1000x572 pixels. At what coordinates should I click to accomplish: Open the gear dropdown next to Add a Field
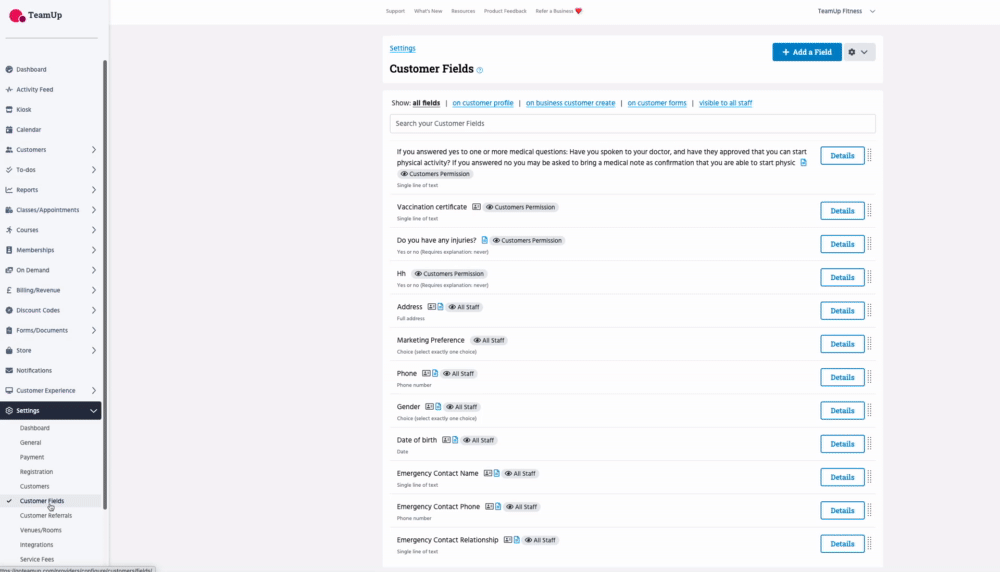coord(858,52)
